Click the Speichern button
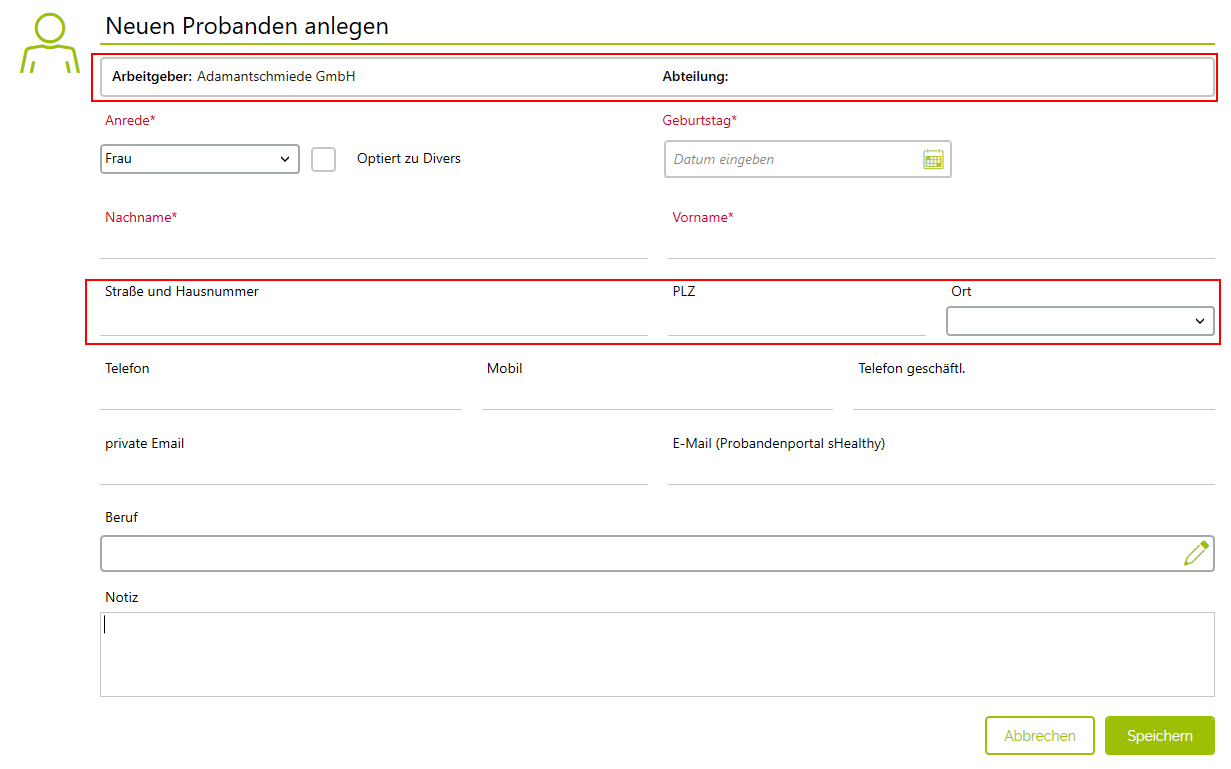1231x769 pixels. click(x=1159, y=735)
